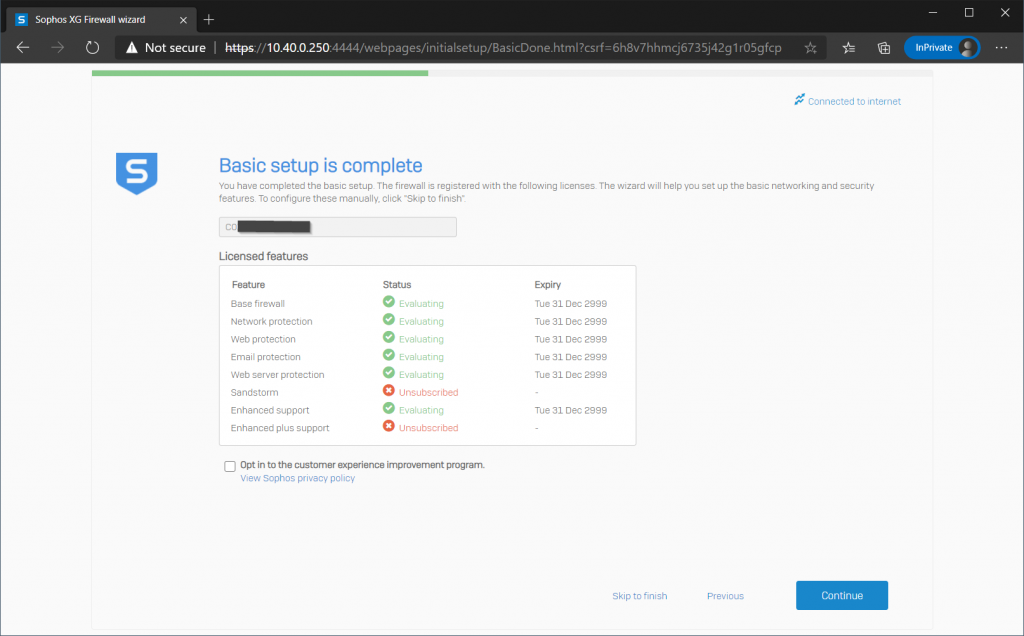Image resolution: width=1024 pixels, height=636 pixels.
Task: Click the wizard progress bar
Action: click(x=512, y=74)
